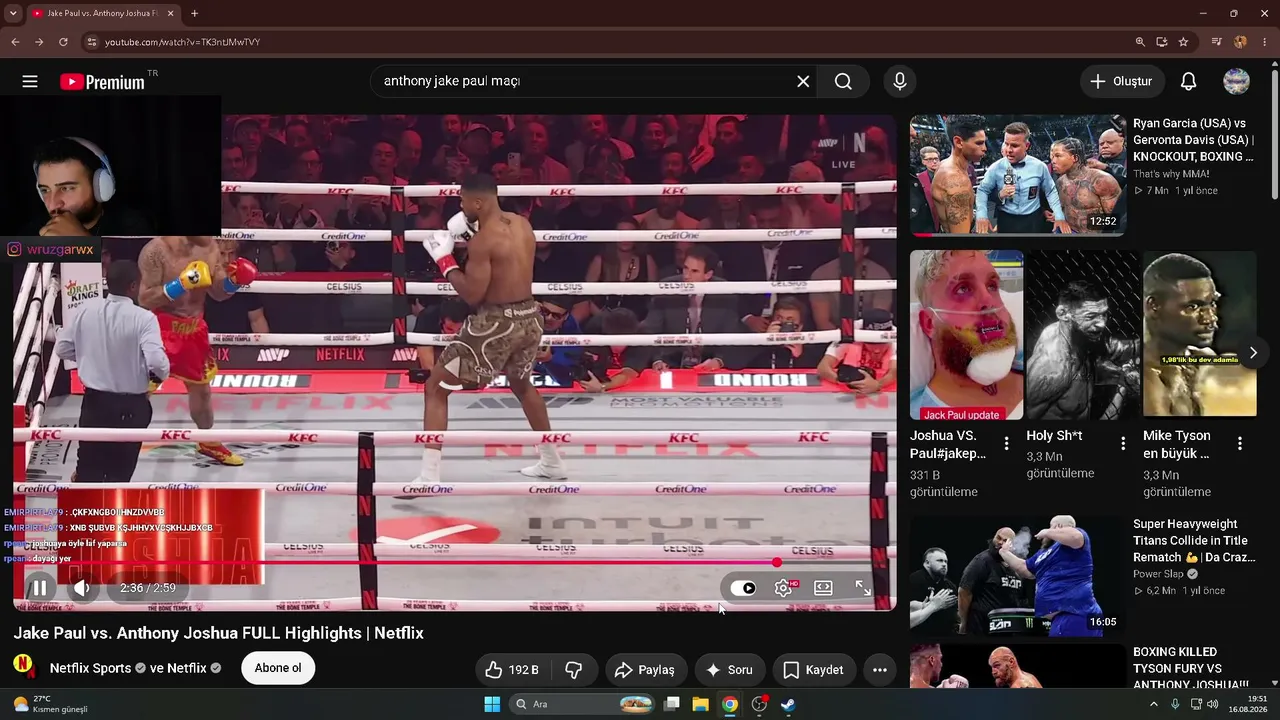Image resolution: width=1280 pixels, height=720 pixels.
Task: Open the Power Slap channel name
Action: coord(1158,574)
